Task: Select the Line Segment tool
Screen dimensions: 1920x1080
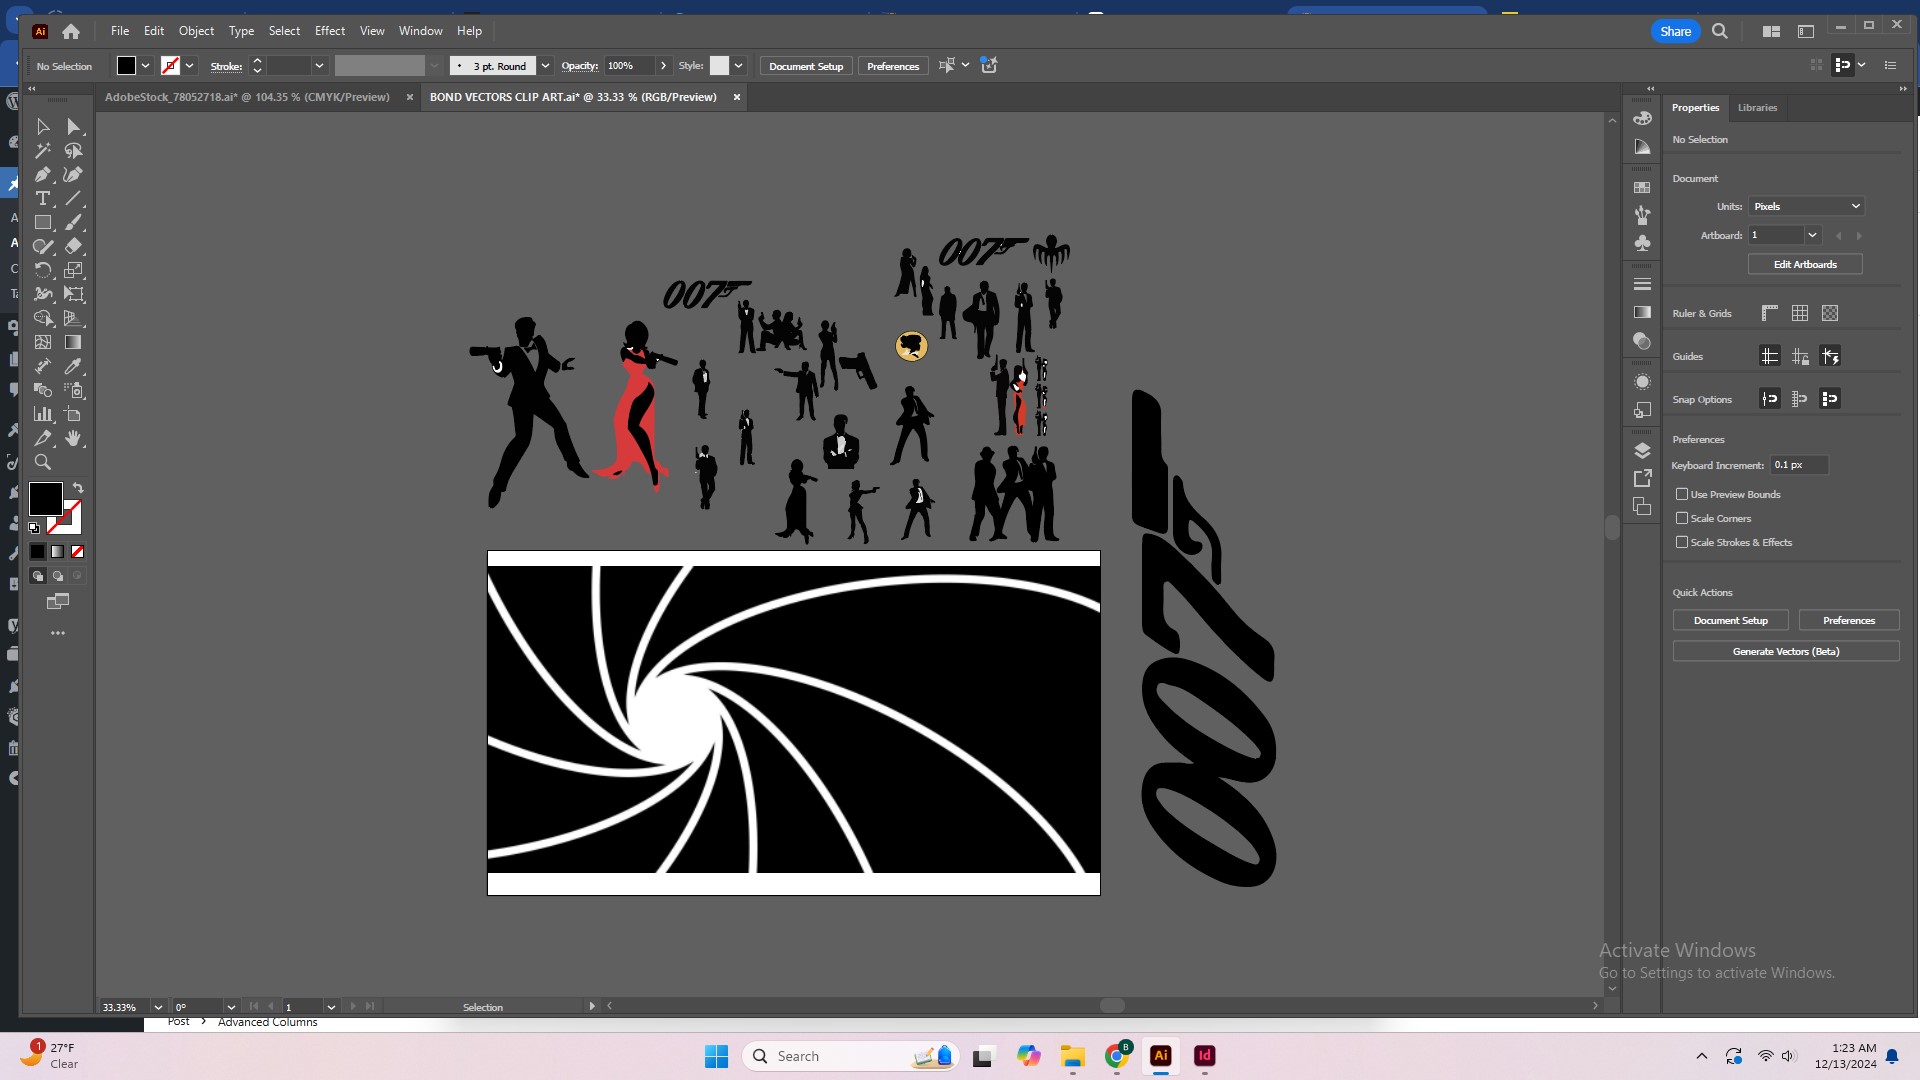Action: pos(73,199)
